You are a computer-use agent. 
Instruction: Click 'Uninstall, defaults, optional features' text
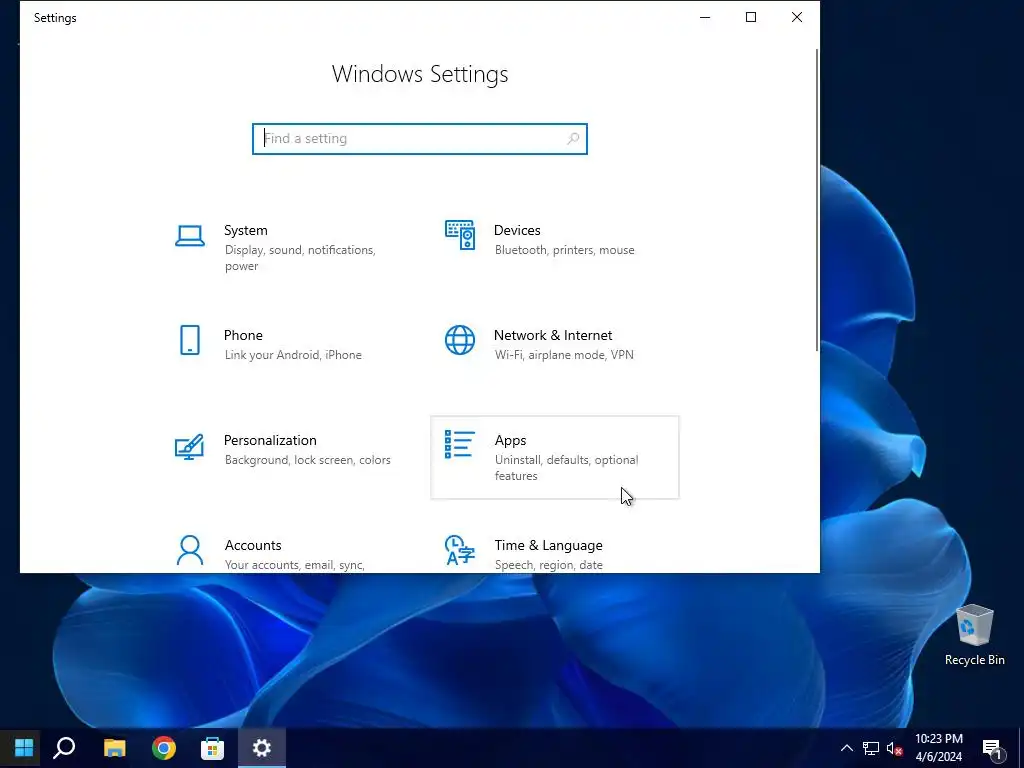click(x=566, y=468)
